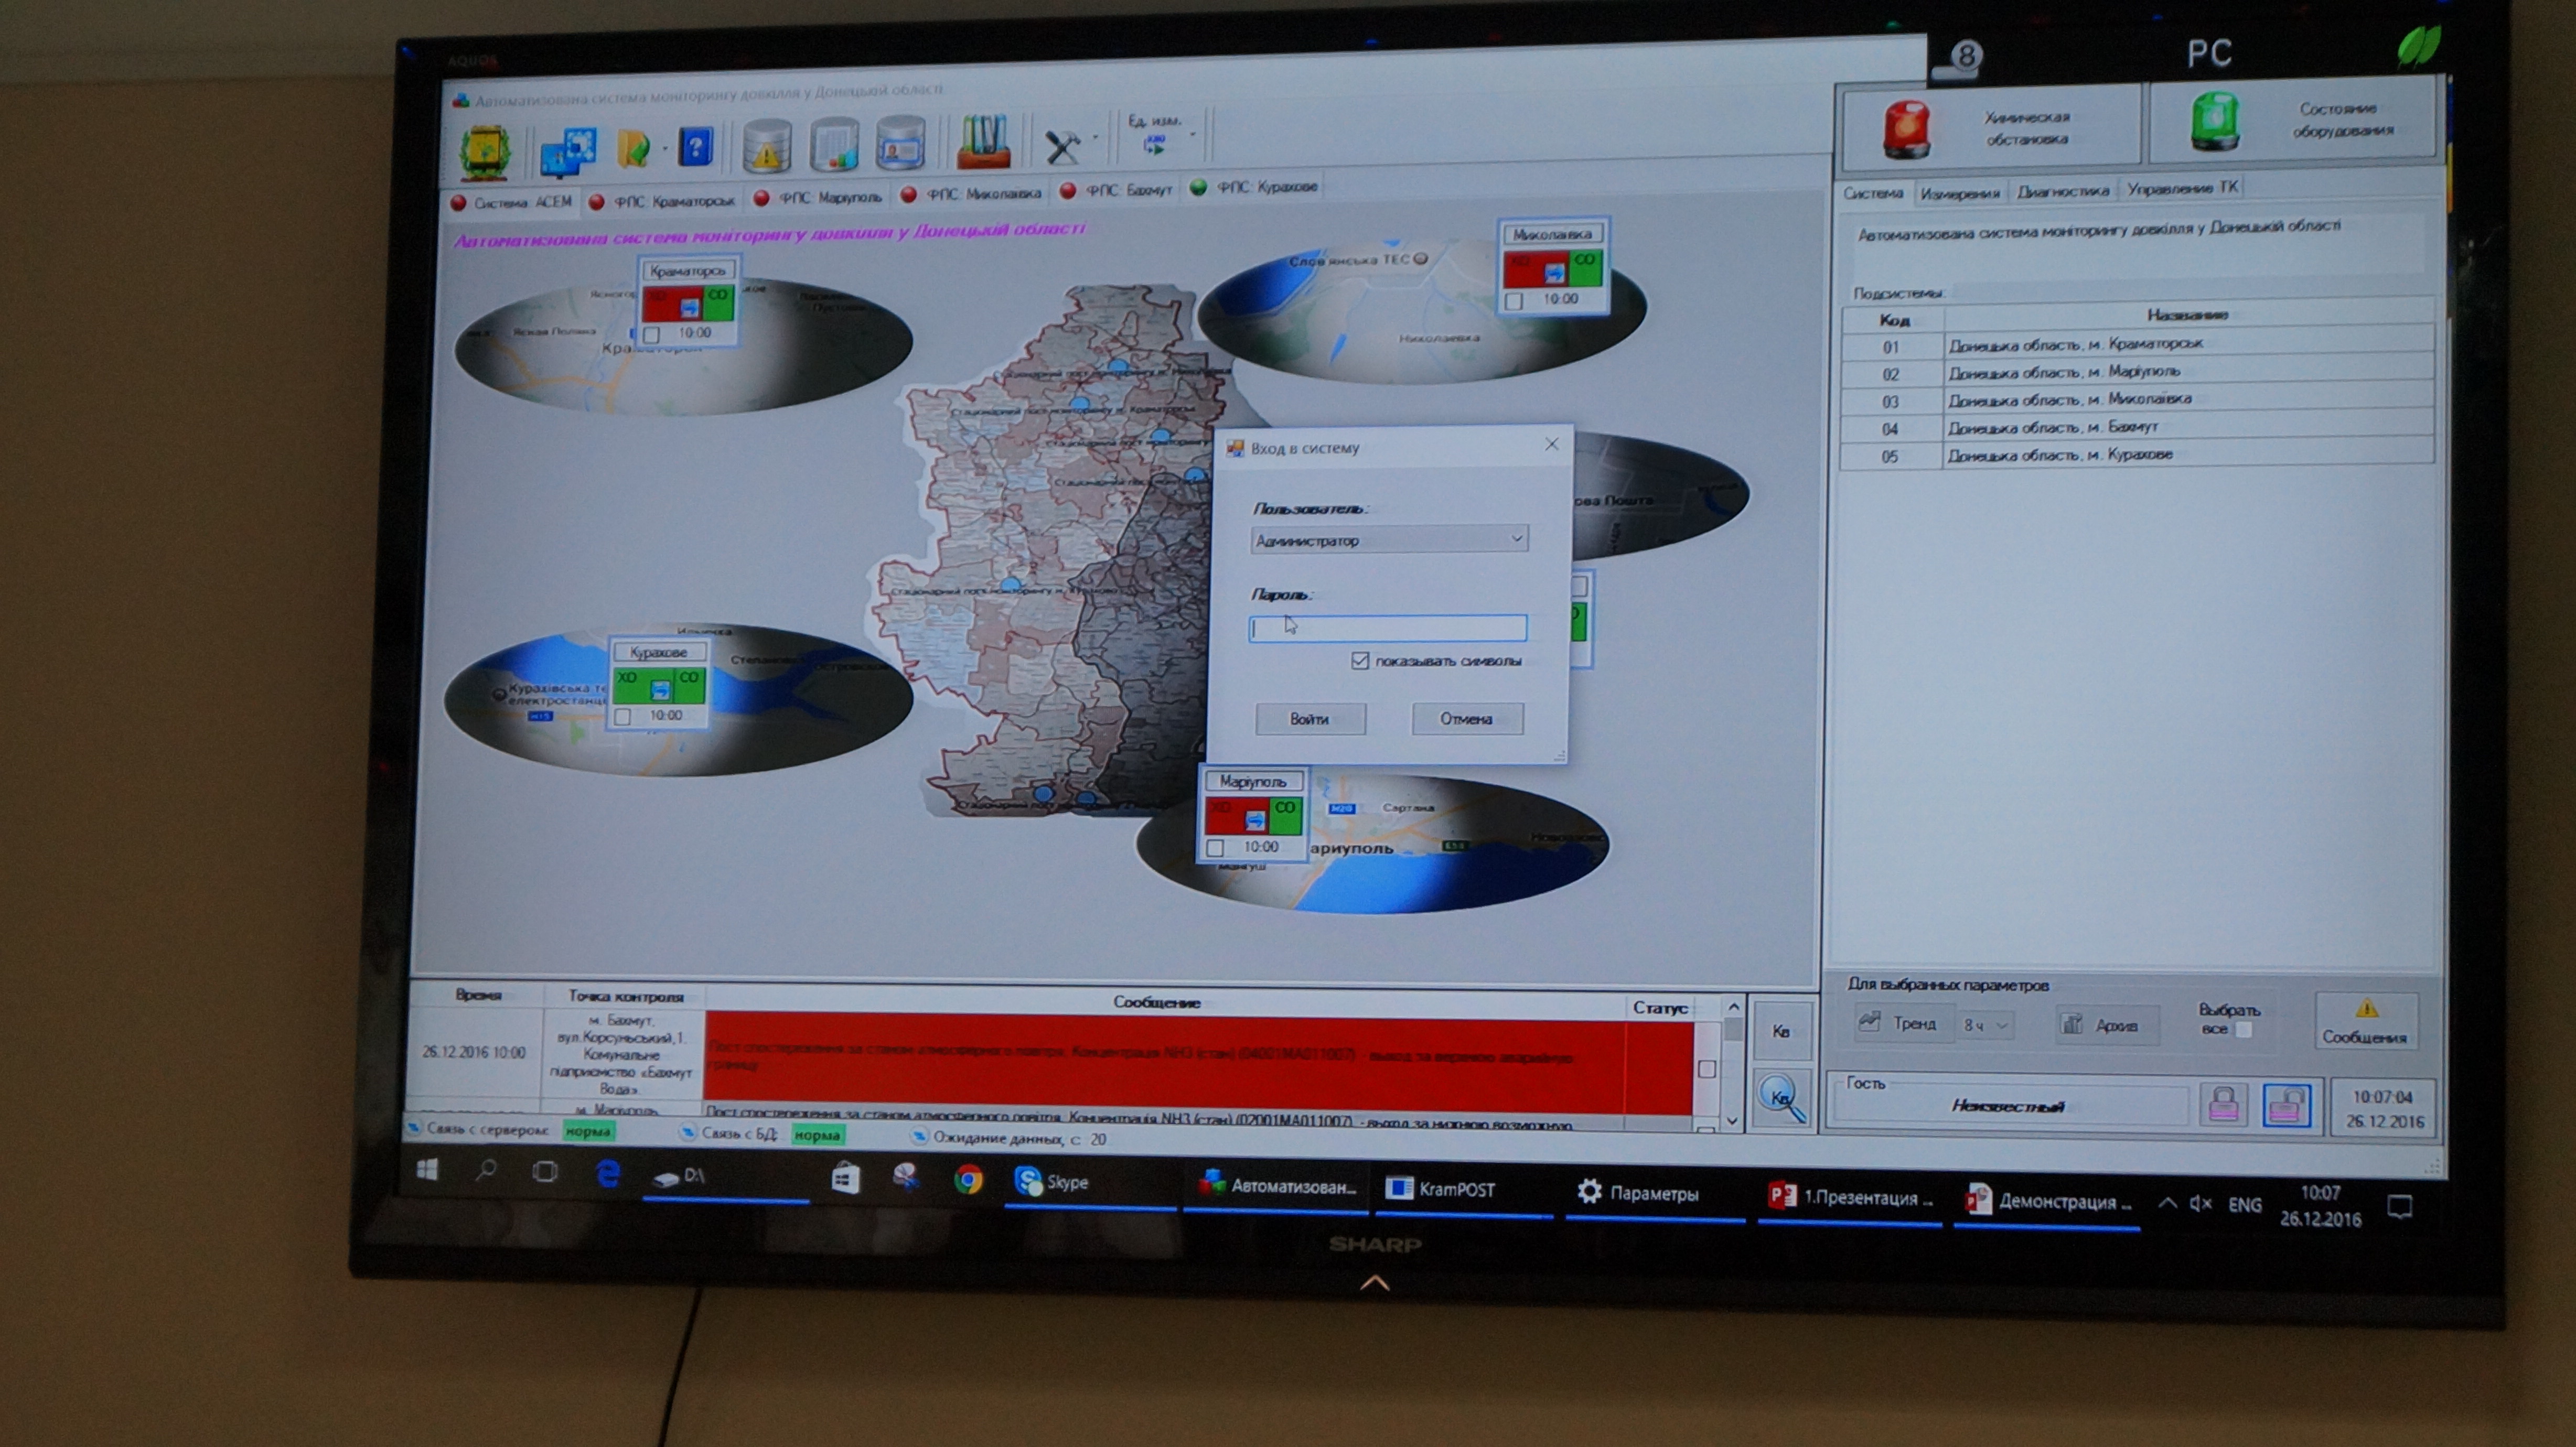Image resolution: width=2576 pixels, height=1447 pixels.
Task: Open the archive binders toolbar icon
Action: pyautogui.click(x=983, y=141)
